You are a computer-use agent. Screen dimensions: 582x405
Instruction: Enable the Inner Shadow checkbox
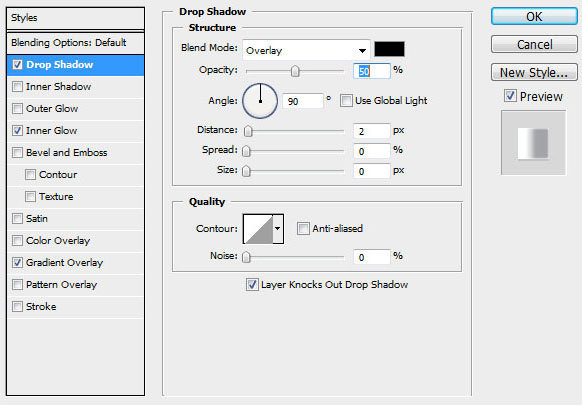(x=17, y=86)
